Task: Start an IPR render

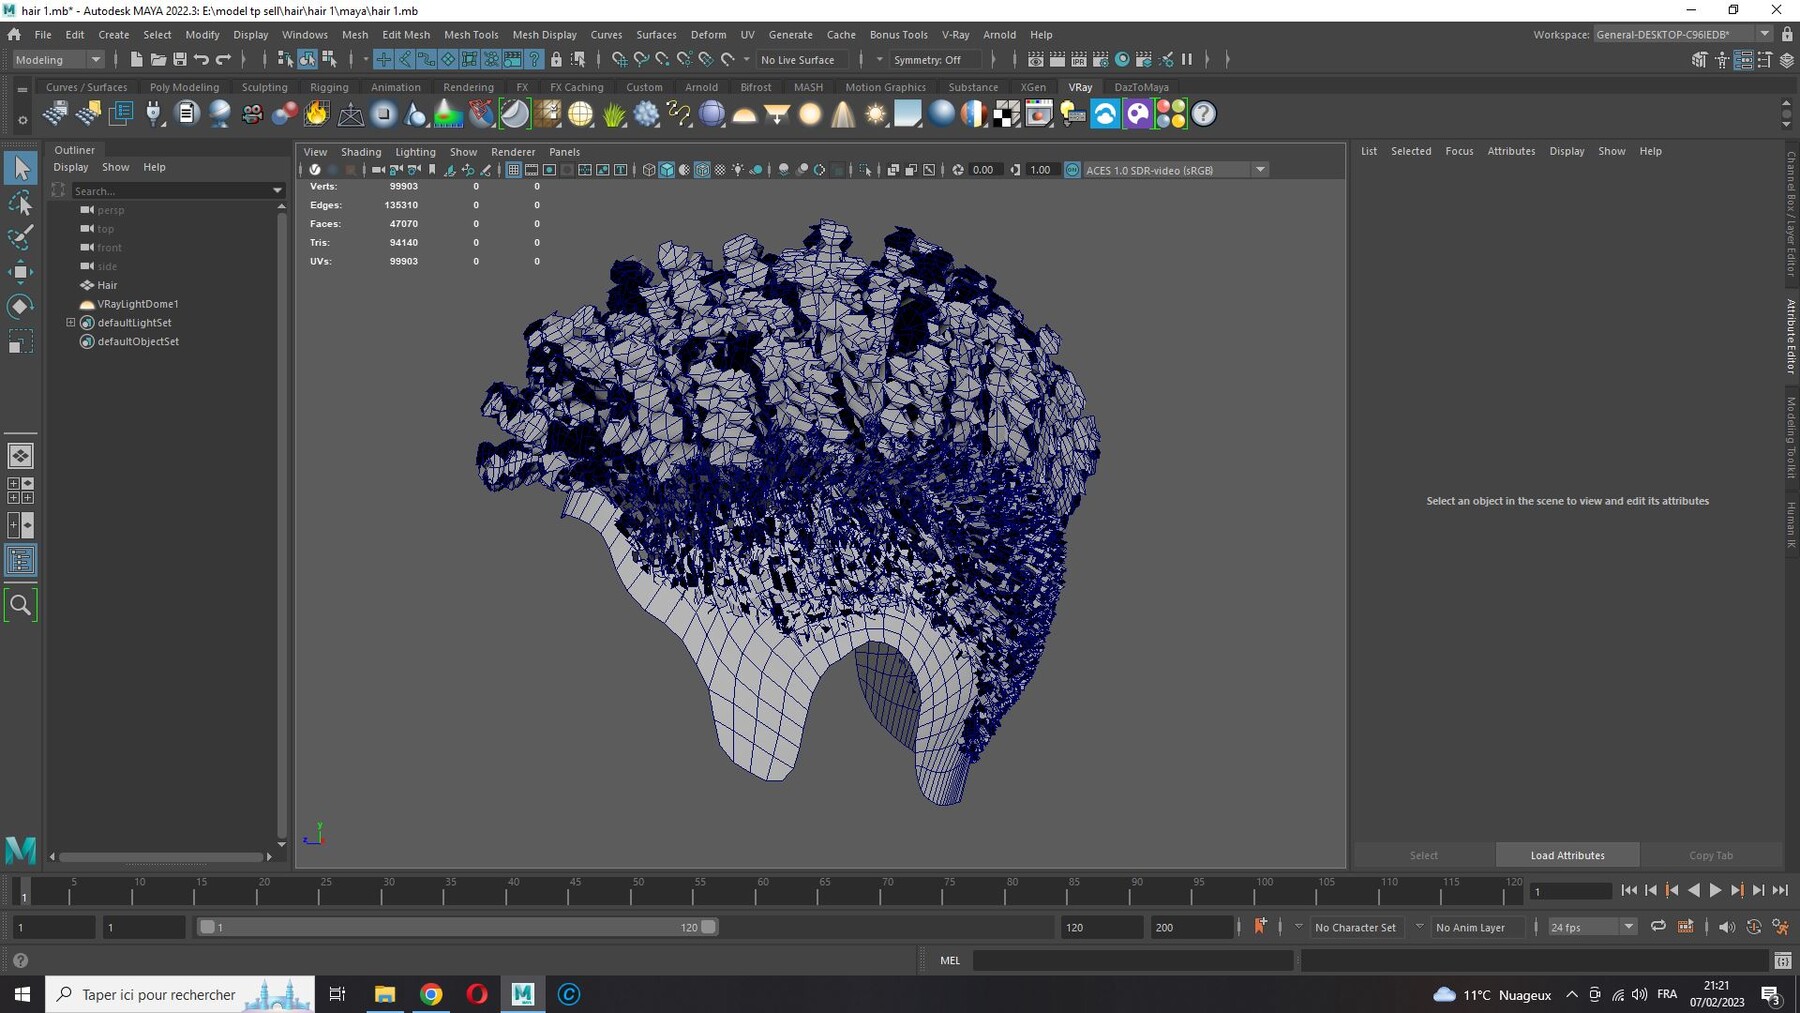Action: coord(1079,60)
